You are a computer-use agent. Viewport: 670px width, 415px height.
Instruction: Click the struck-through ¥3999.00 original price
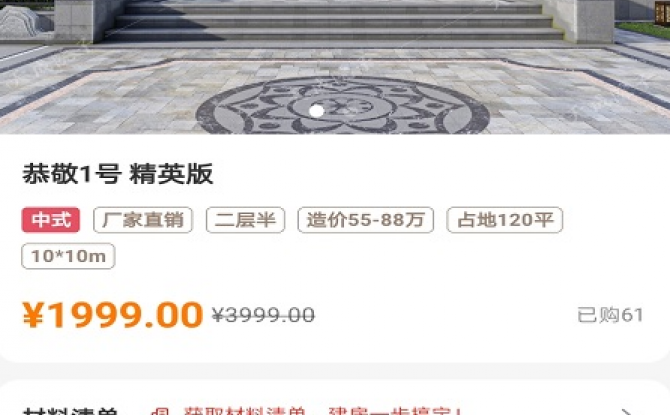click(264, 315)
